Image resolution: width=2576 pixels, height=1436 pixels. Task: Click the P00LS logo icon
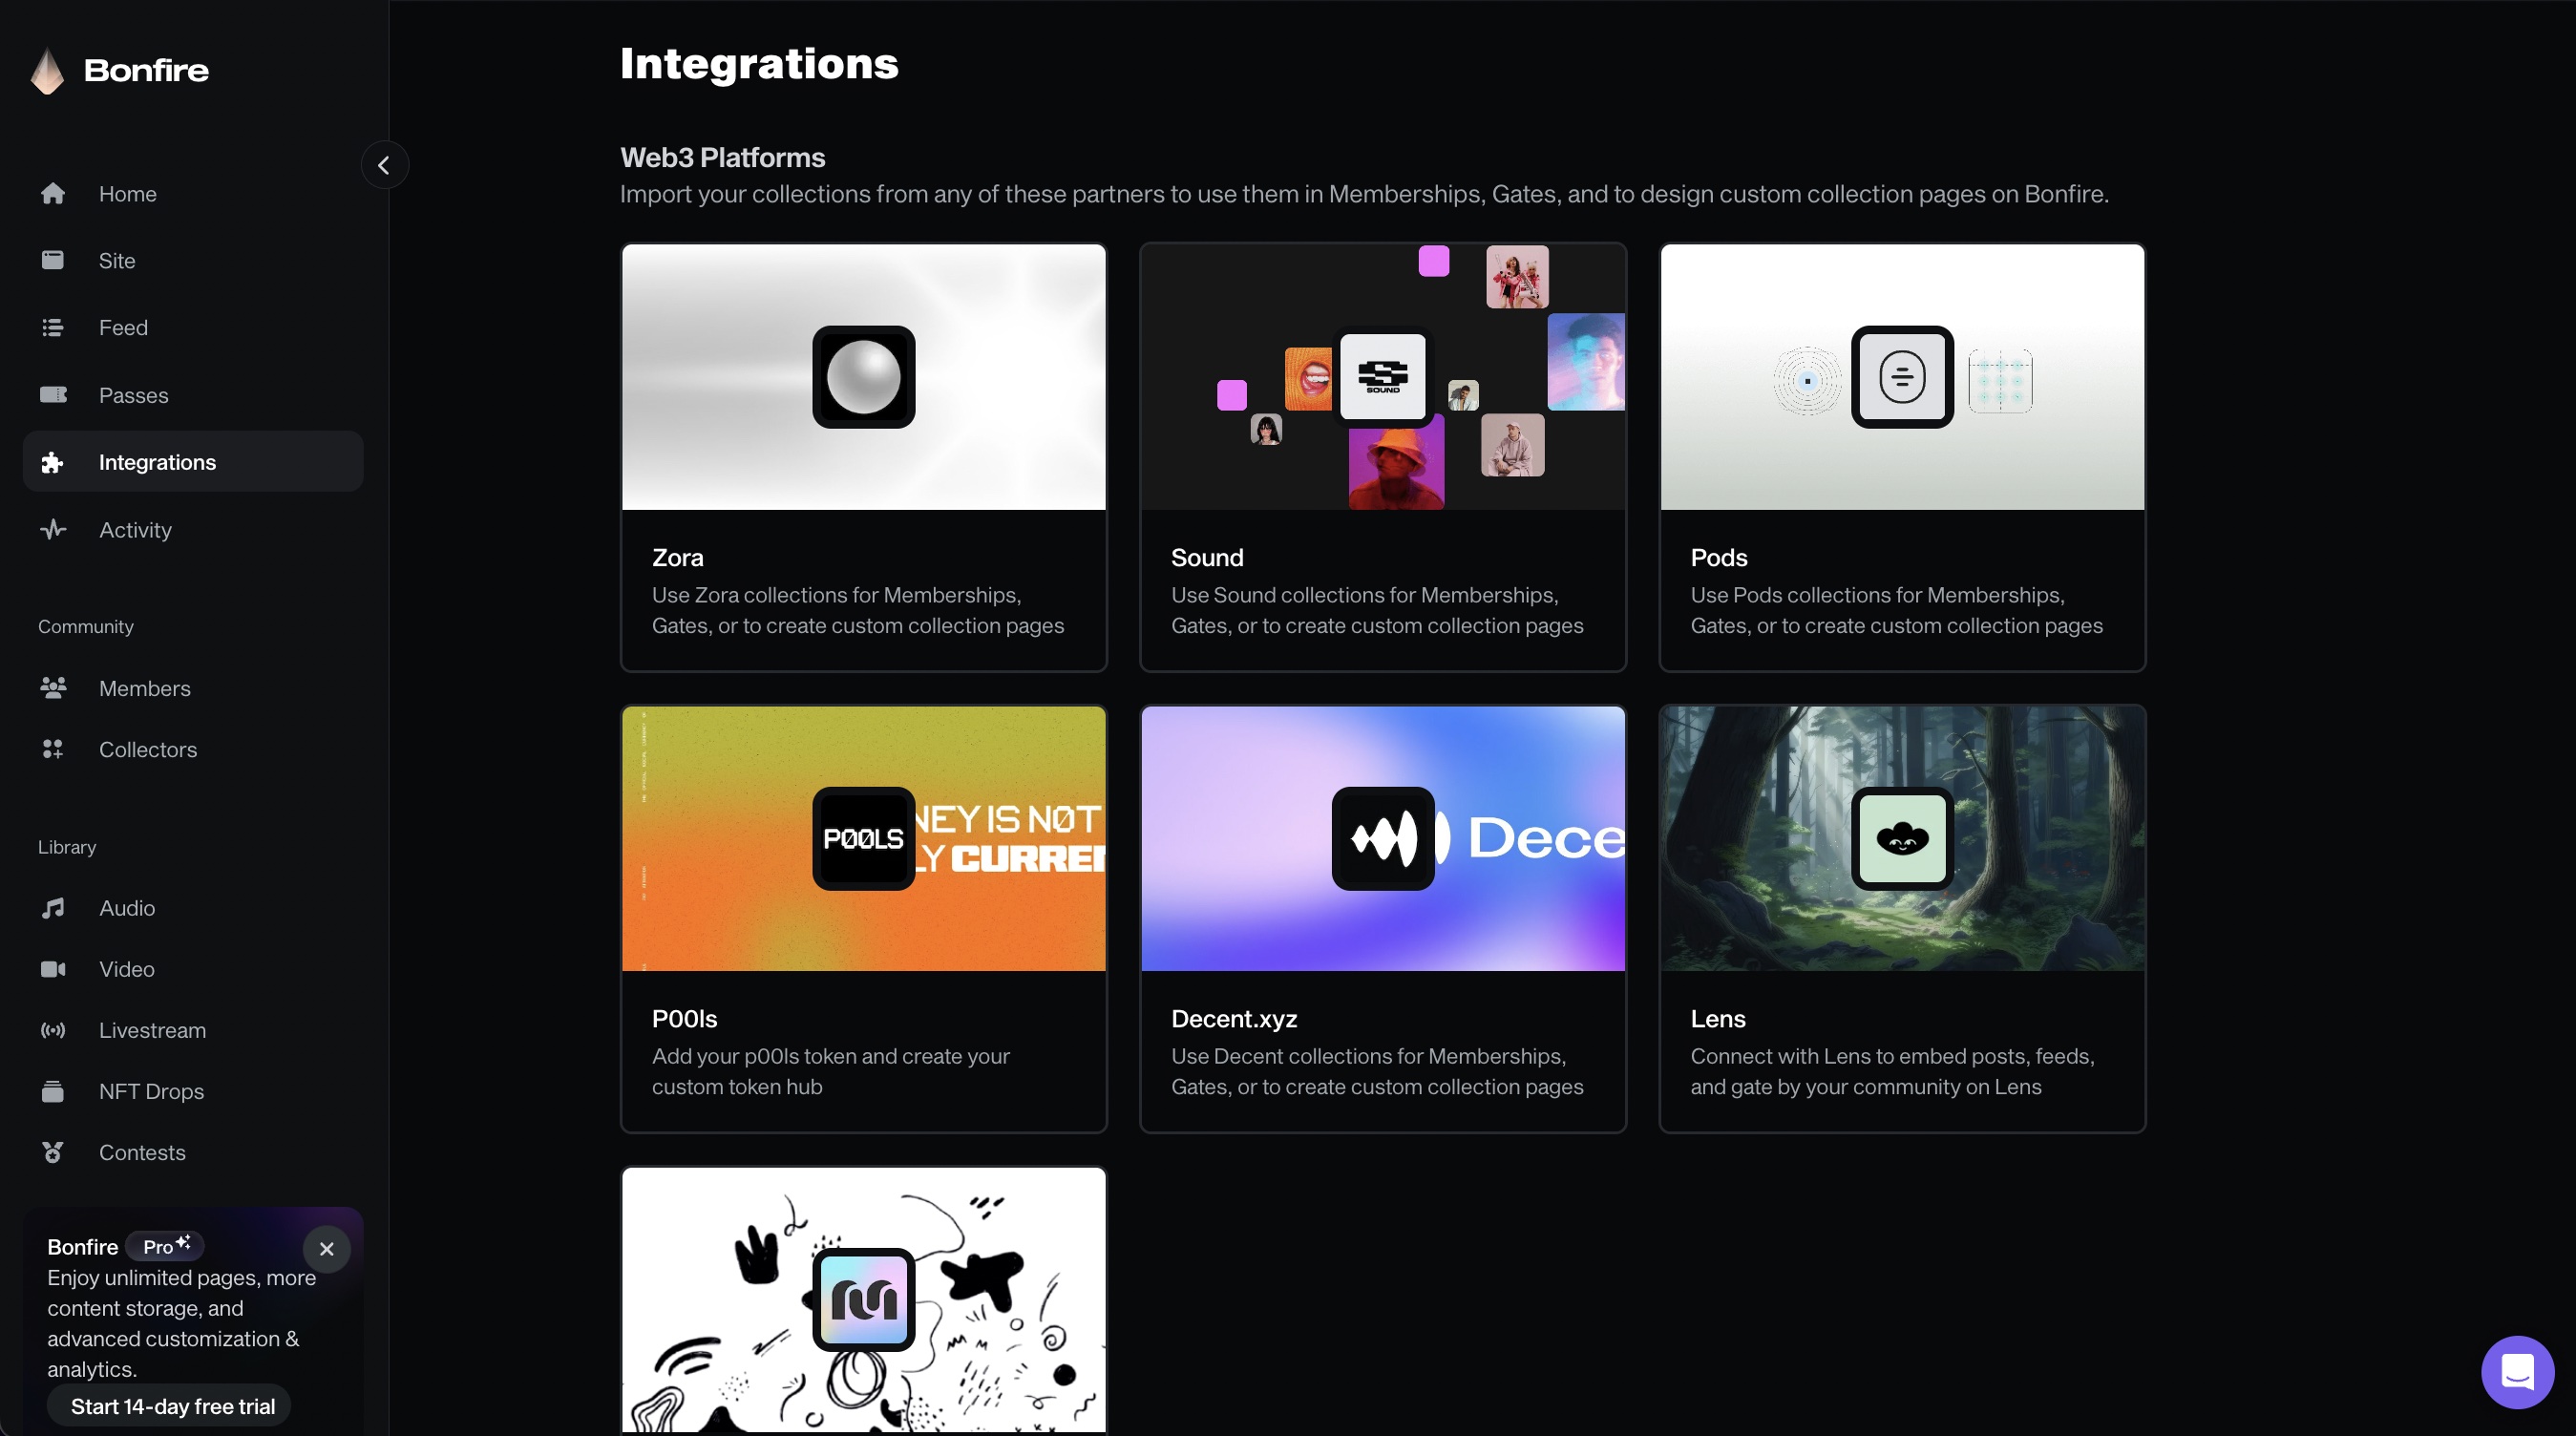point(863,838)
